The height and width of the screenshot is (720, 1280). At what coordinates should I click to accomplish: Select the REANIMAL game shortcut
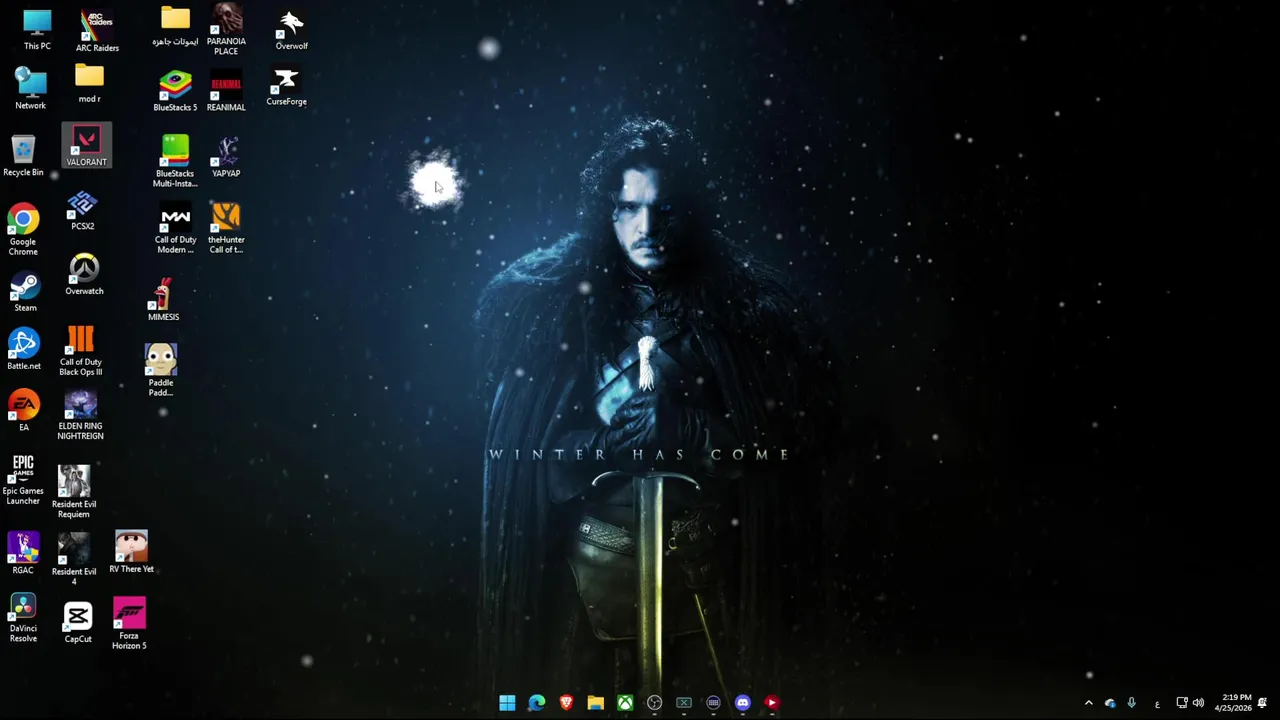226,91
